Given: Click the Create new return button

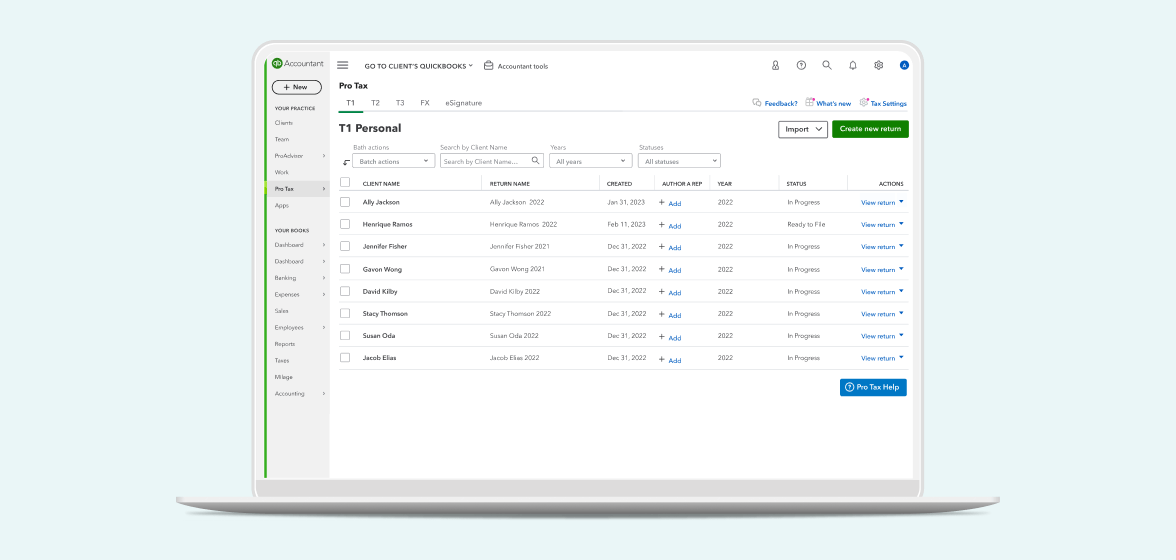Looking at the screenshot, I should coord(870,129).
